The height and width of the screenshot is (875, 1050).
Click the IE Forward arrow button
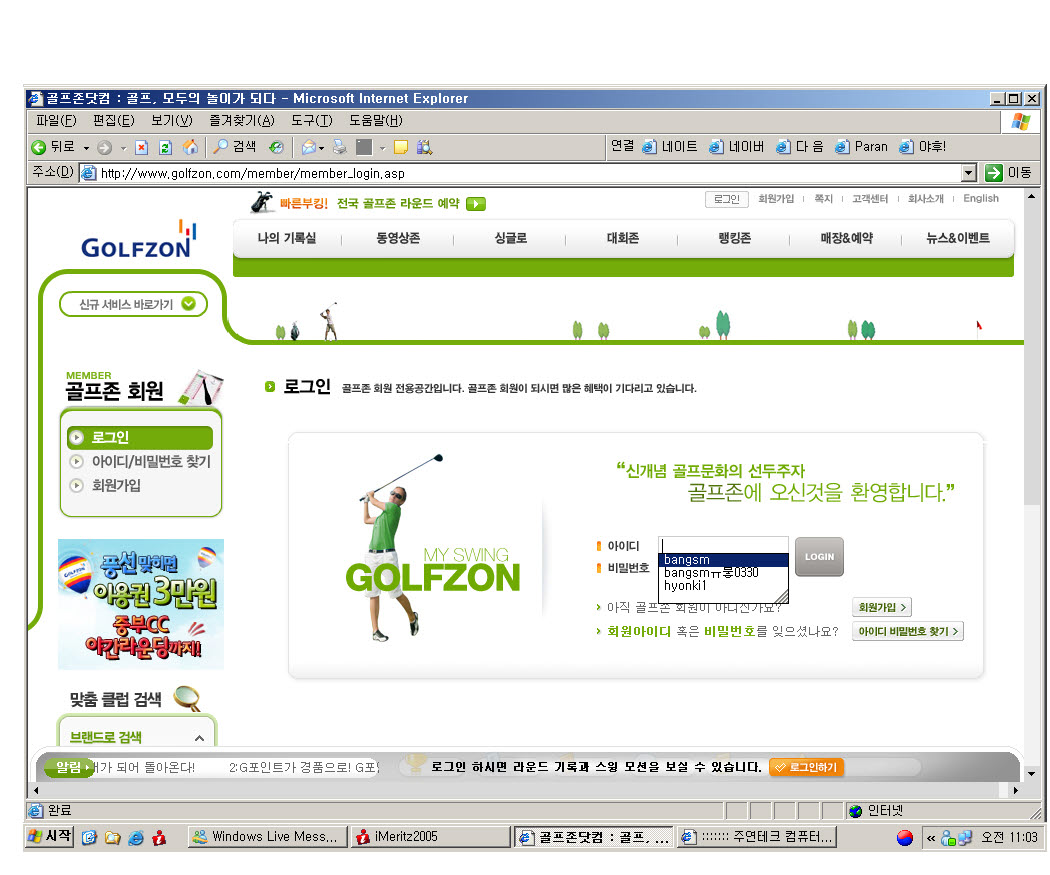point(104,147)
